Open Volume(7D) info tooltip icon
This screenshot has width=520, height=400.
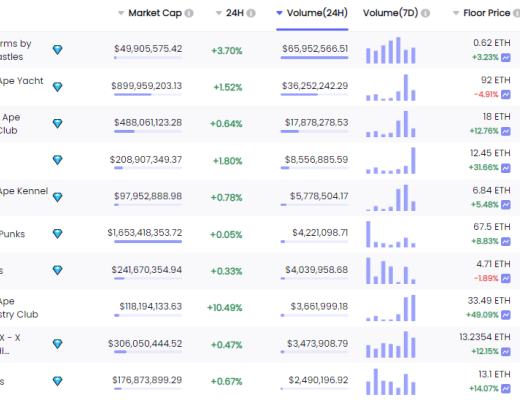coord(425,13)
